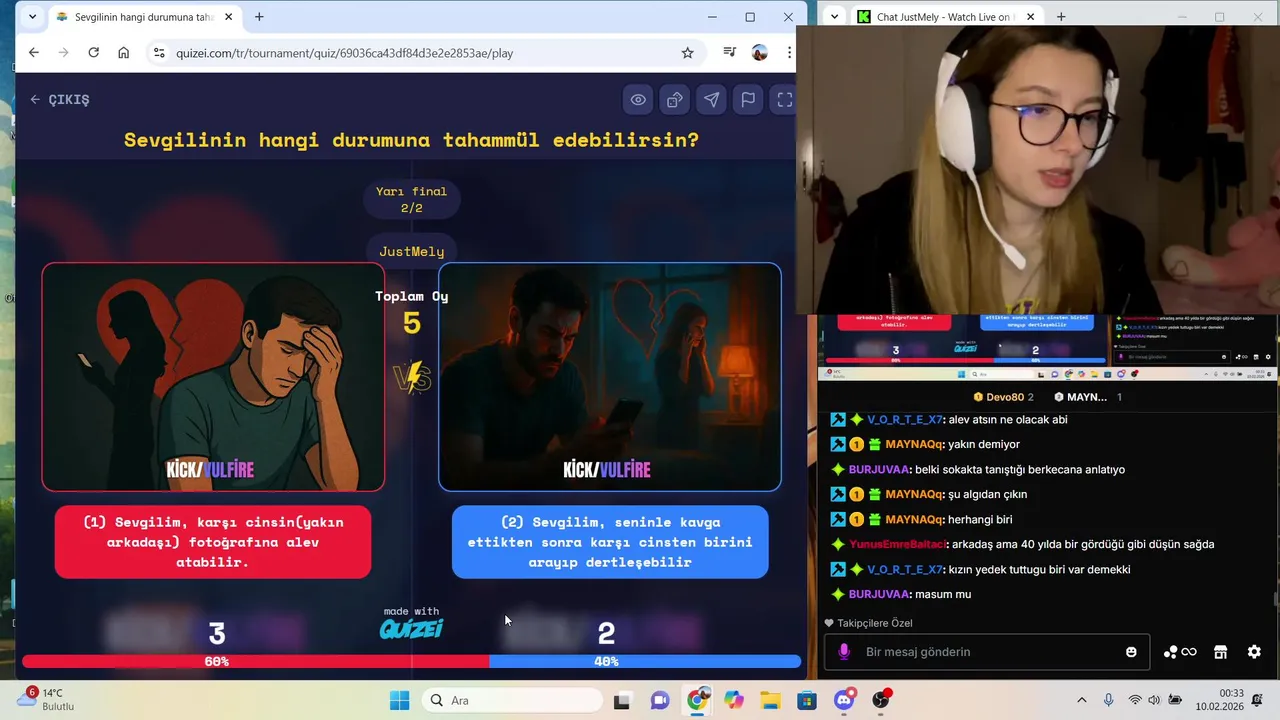Bookmark this page with the star icon
This screenshot has width=1280, height=720.
click(x=687, y=53)
